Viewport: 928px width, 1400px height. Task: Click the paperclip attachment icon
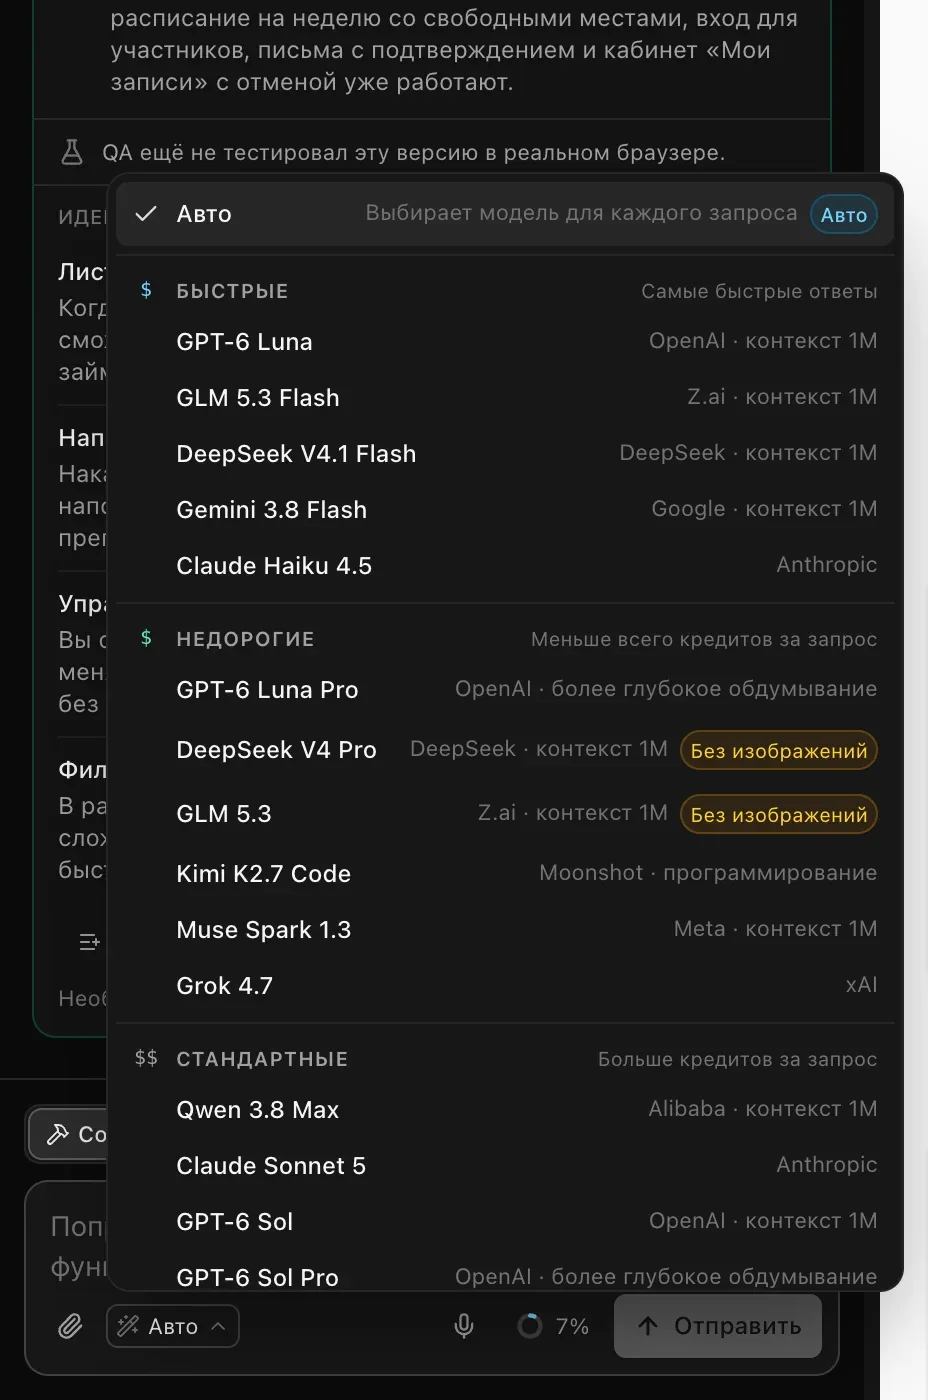pyautogui.click(x=70, y=1326)
